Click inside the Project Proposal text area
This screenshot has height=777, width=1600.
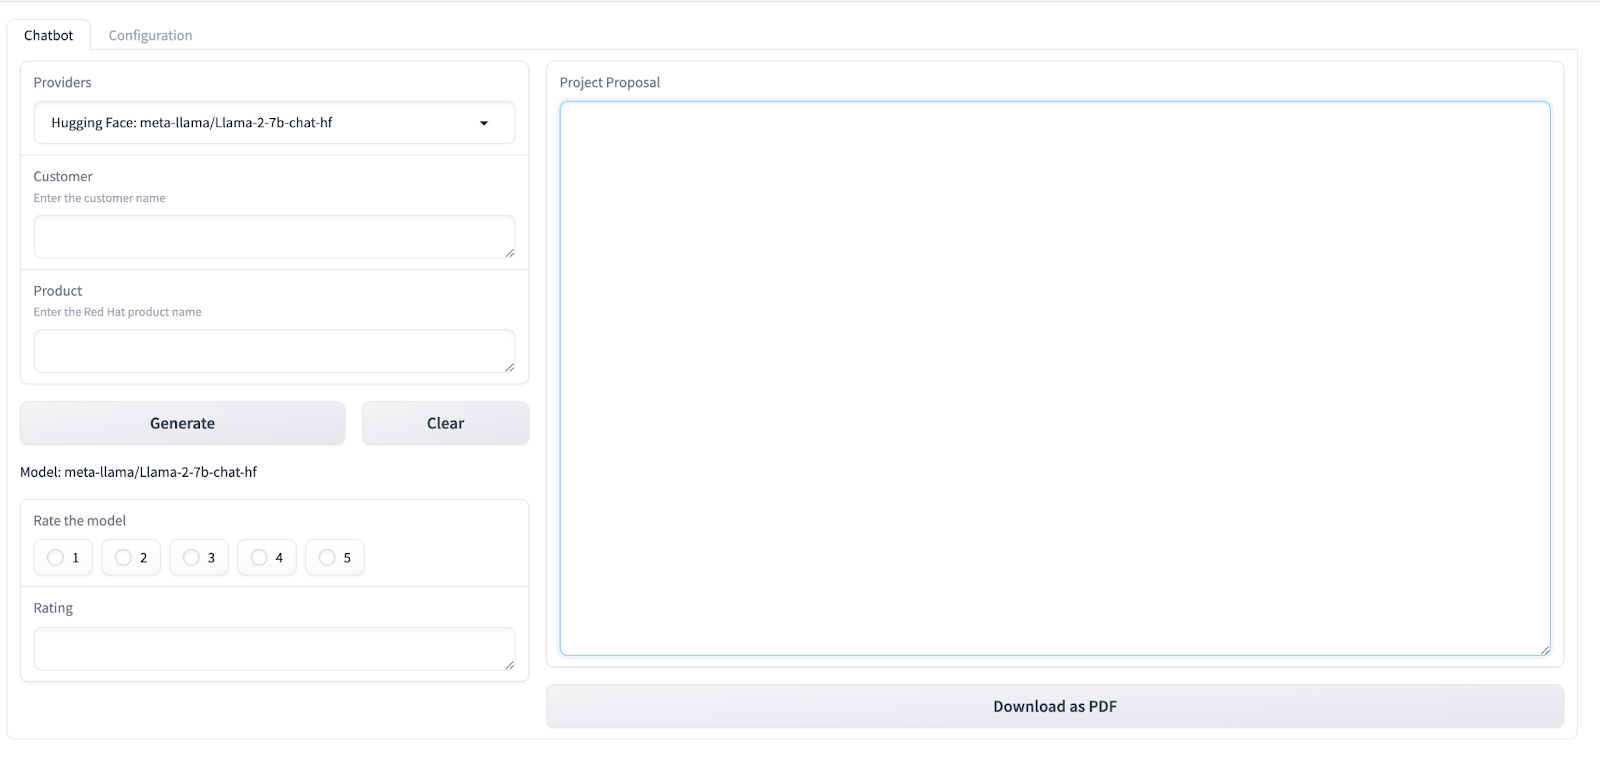pos(1055,378)
